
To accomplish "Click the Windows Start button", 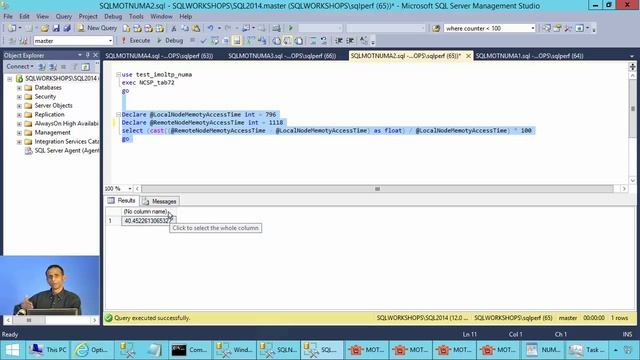I will tap(12, 350).
